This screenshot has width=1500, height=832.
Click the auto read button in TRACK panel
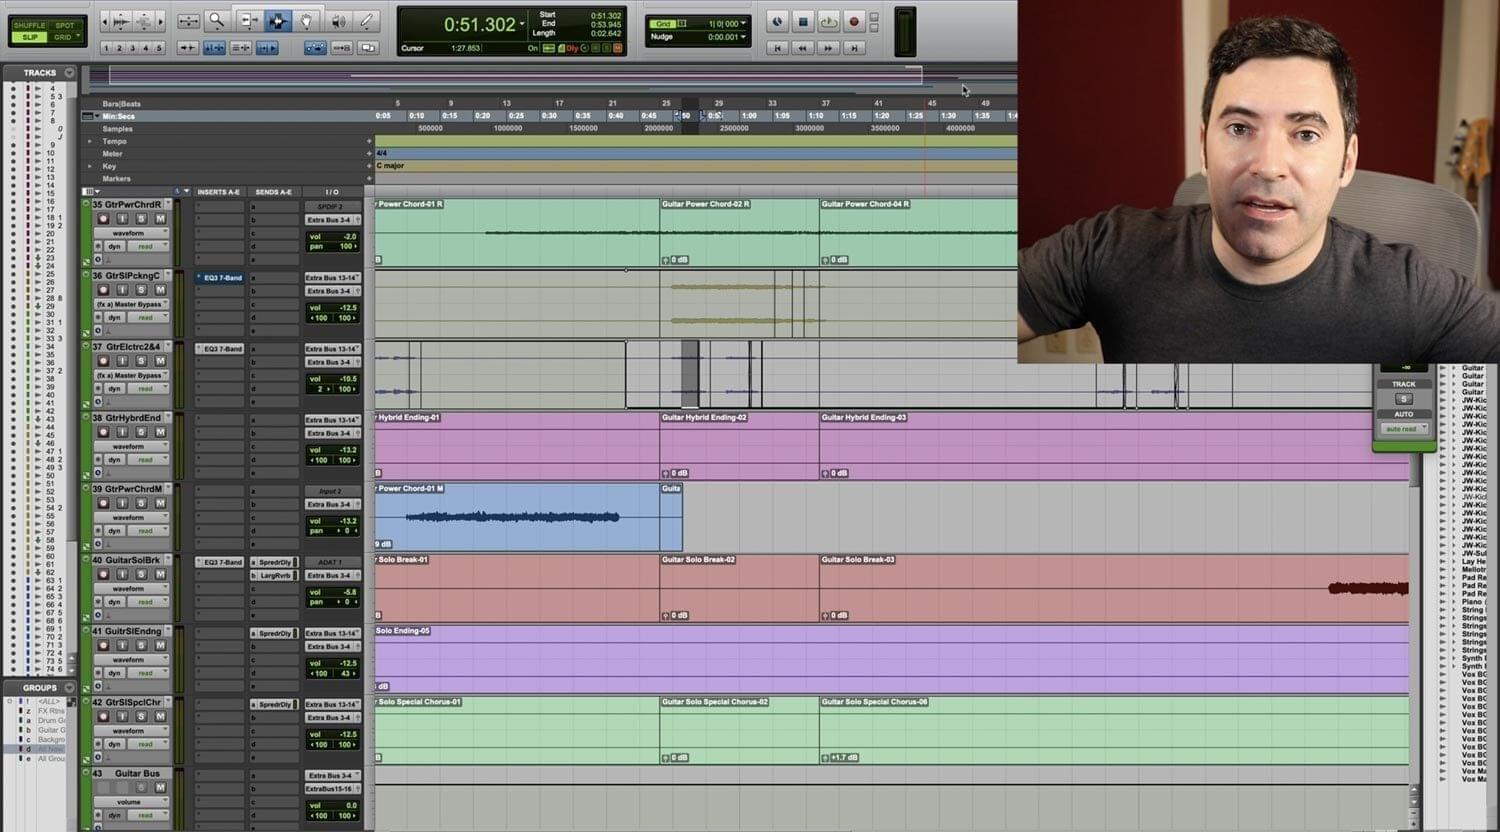(x=1404, y=428)
